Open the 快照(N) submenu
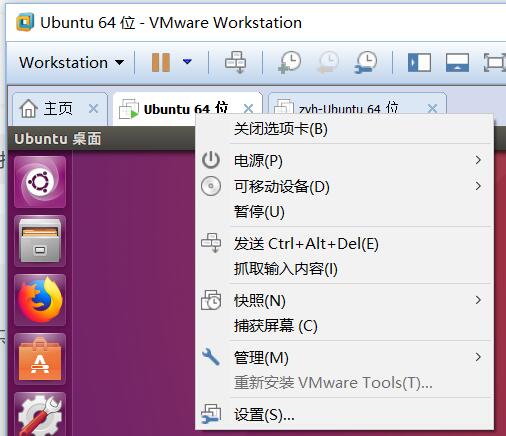This screenshot has height=436, width=506. click(x=344, y=301)
